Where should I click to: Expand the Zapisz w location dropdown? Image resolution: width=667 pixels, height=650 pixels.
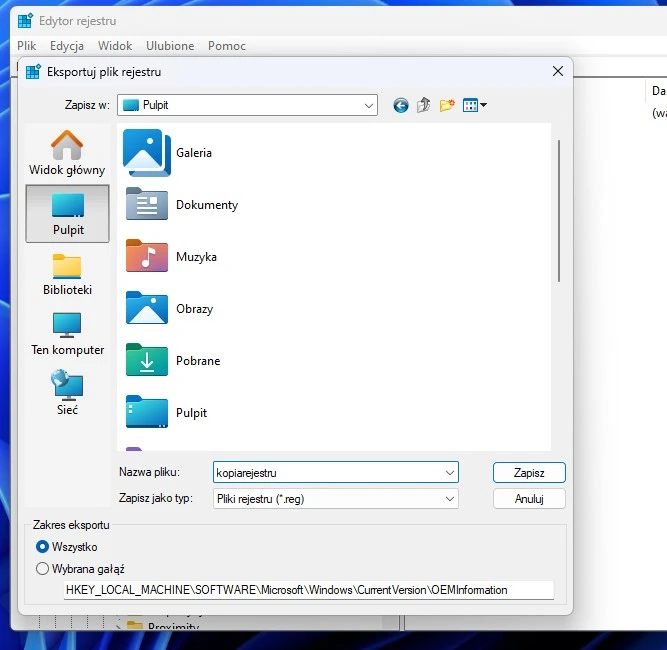point(369,105)
